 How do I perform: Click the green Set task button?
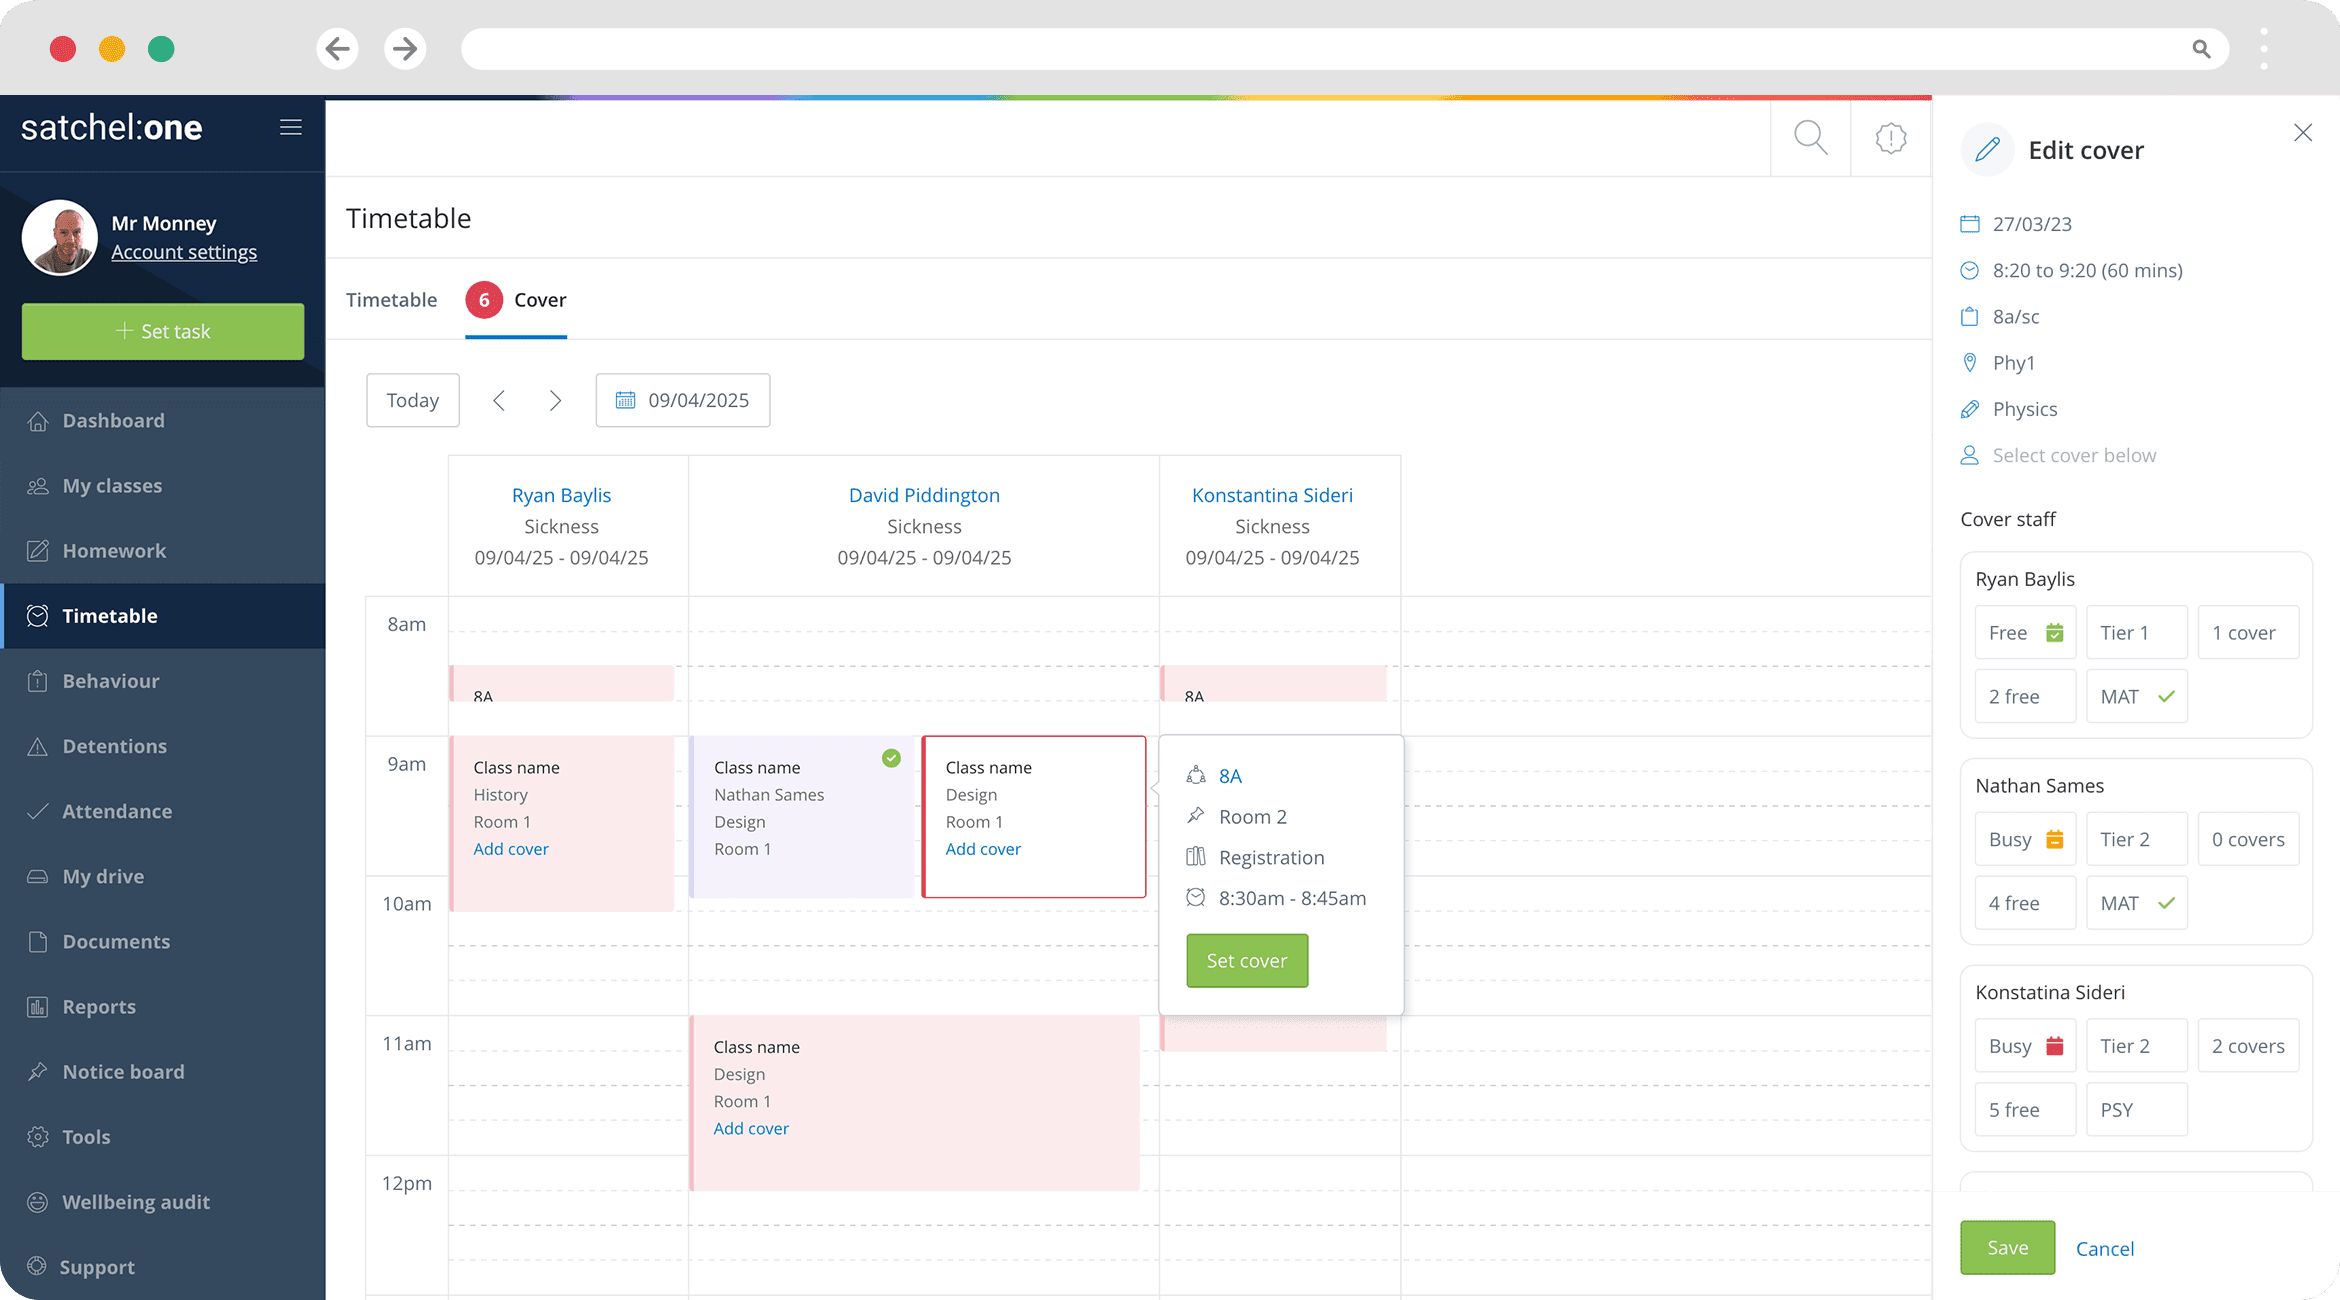coord(163,331)
